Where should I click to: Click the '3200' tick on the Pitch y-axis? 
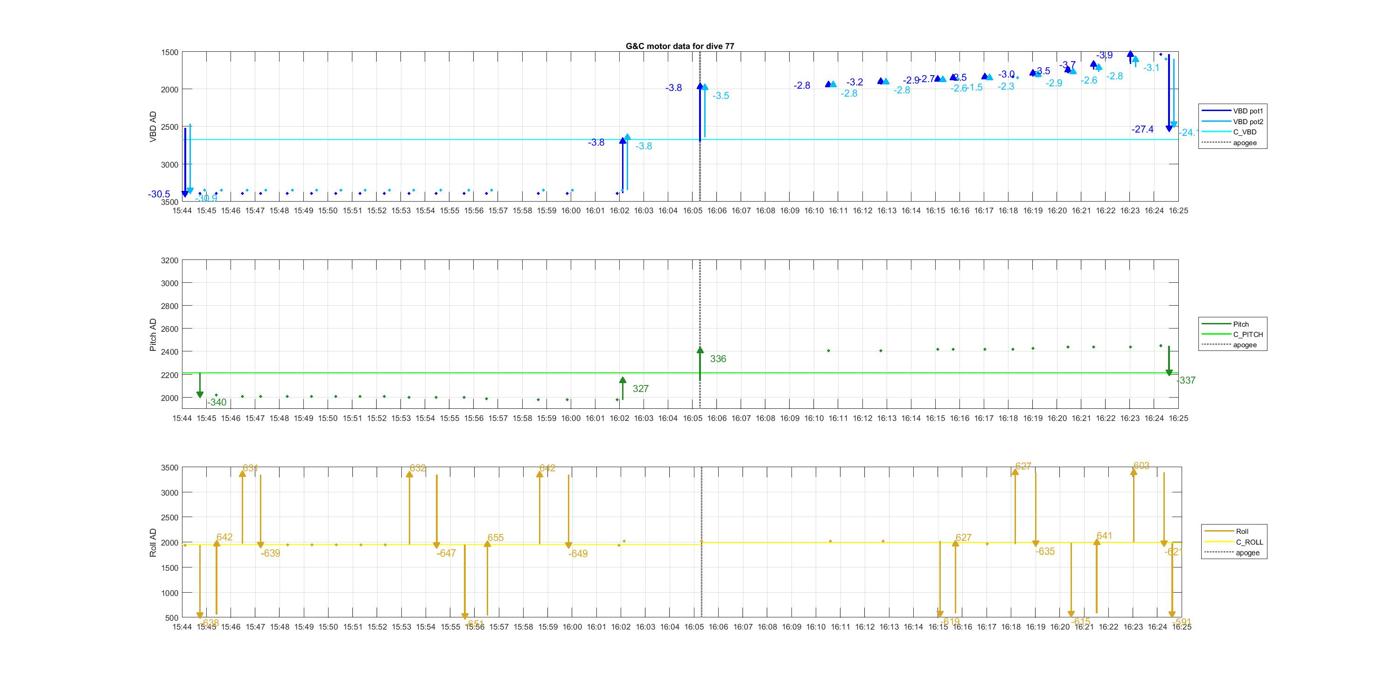tap(169, 260)
